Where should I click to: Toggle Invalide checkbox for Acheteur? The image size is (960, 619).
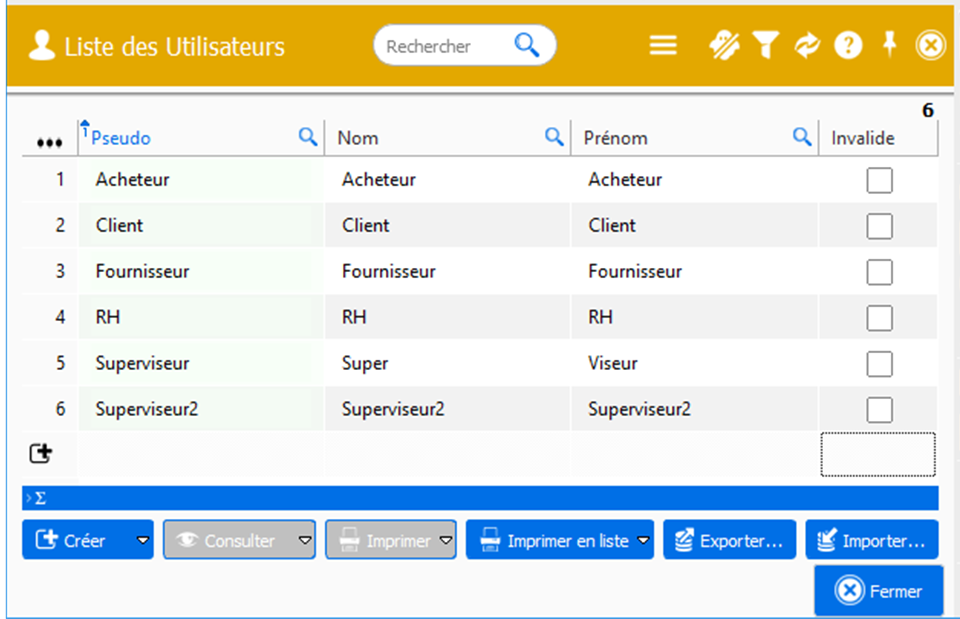[879, 181]
